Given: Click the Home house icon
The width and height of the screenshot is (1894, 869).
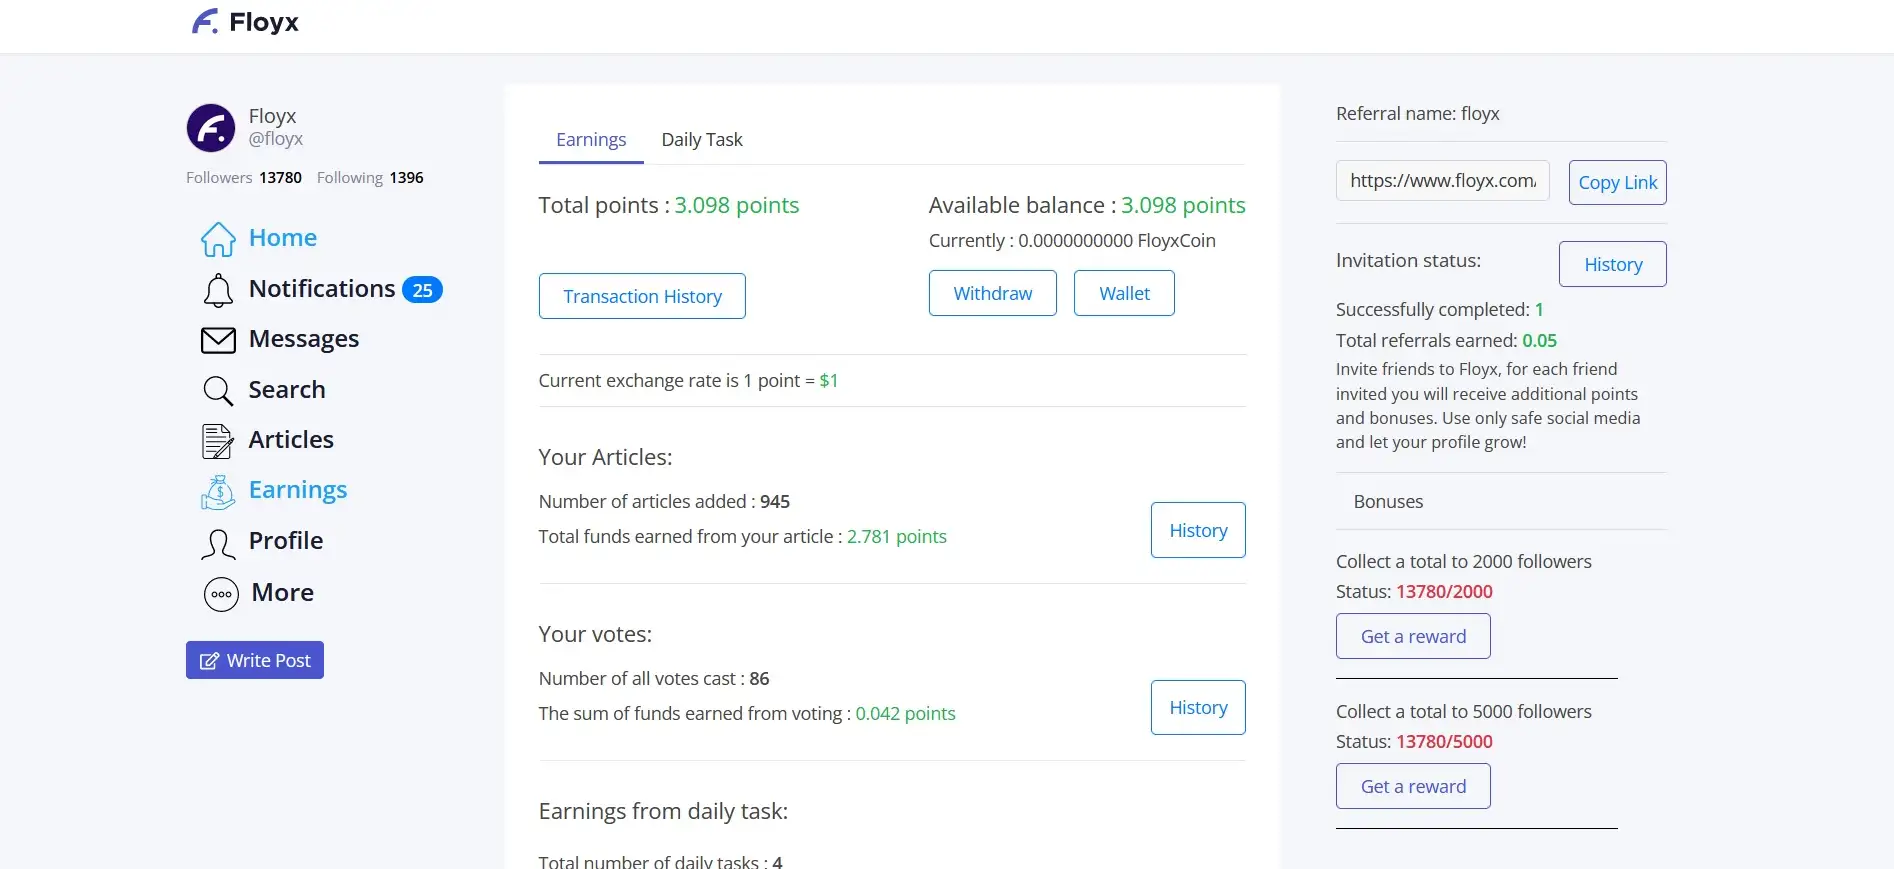Looking at the screenshot, I should coord(218,239).
